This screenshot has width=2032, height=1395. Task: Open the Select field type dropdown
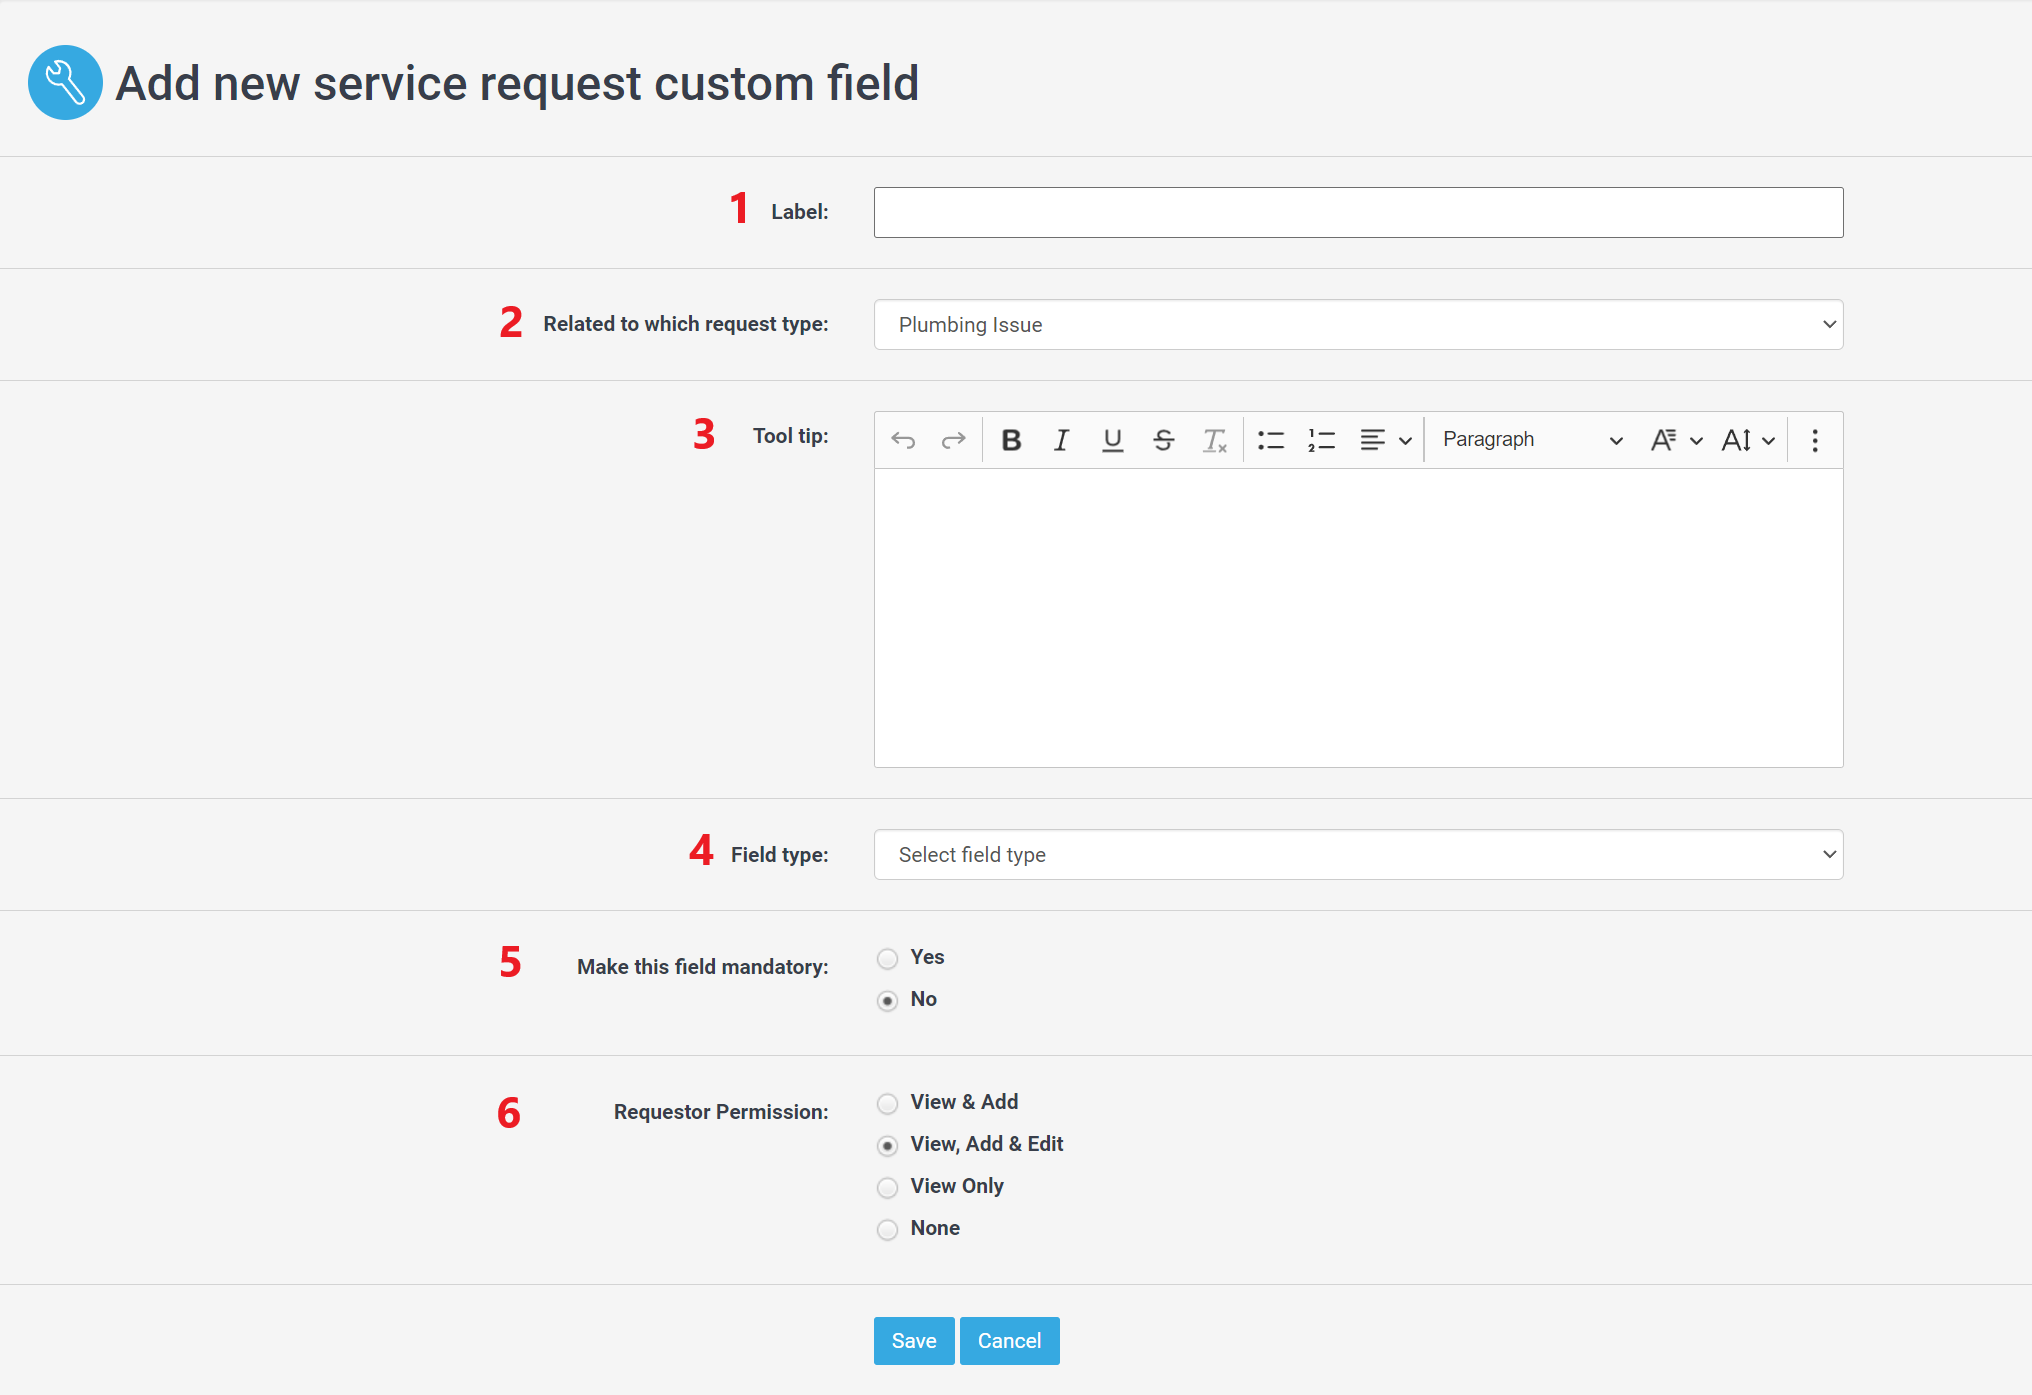[x=1358, y=854]
